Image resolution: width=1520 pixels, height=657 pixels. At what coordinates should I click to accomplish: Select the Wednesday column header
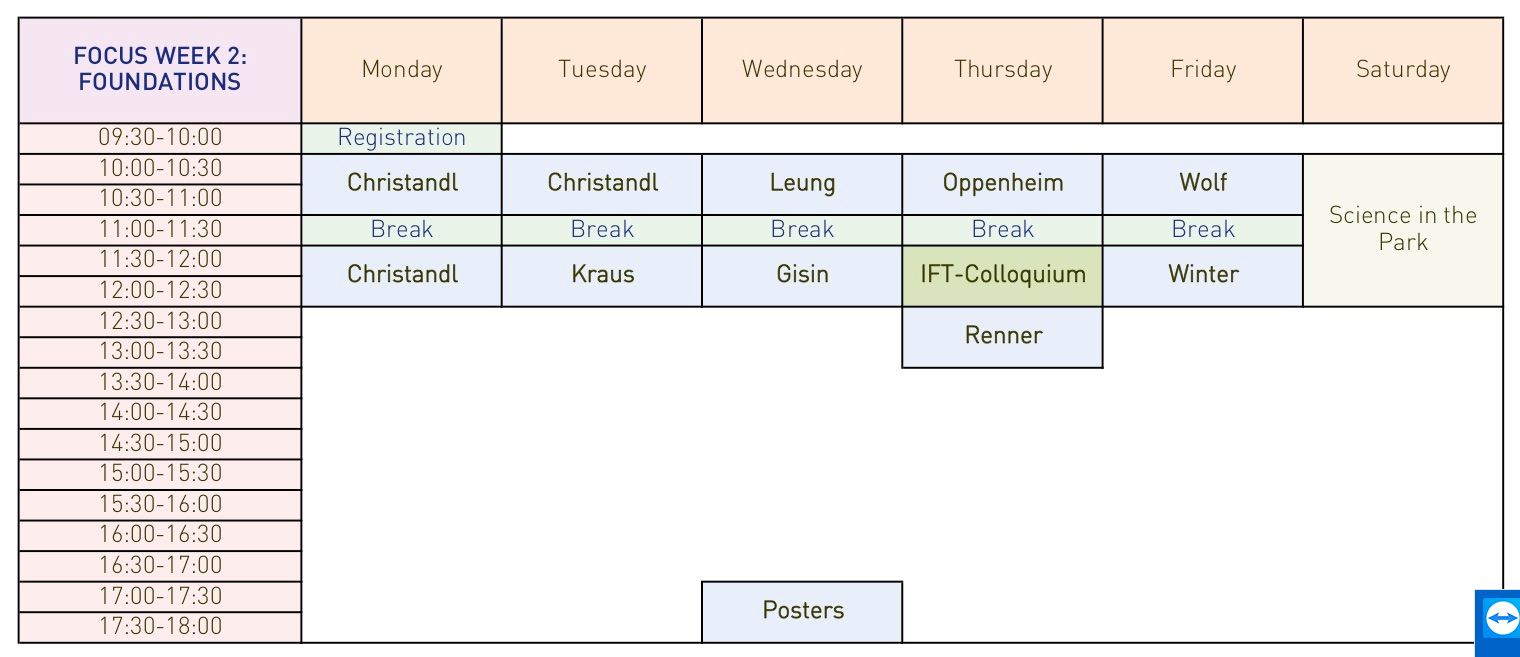[802, 70]
